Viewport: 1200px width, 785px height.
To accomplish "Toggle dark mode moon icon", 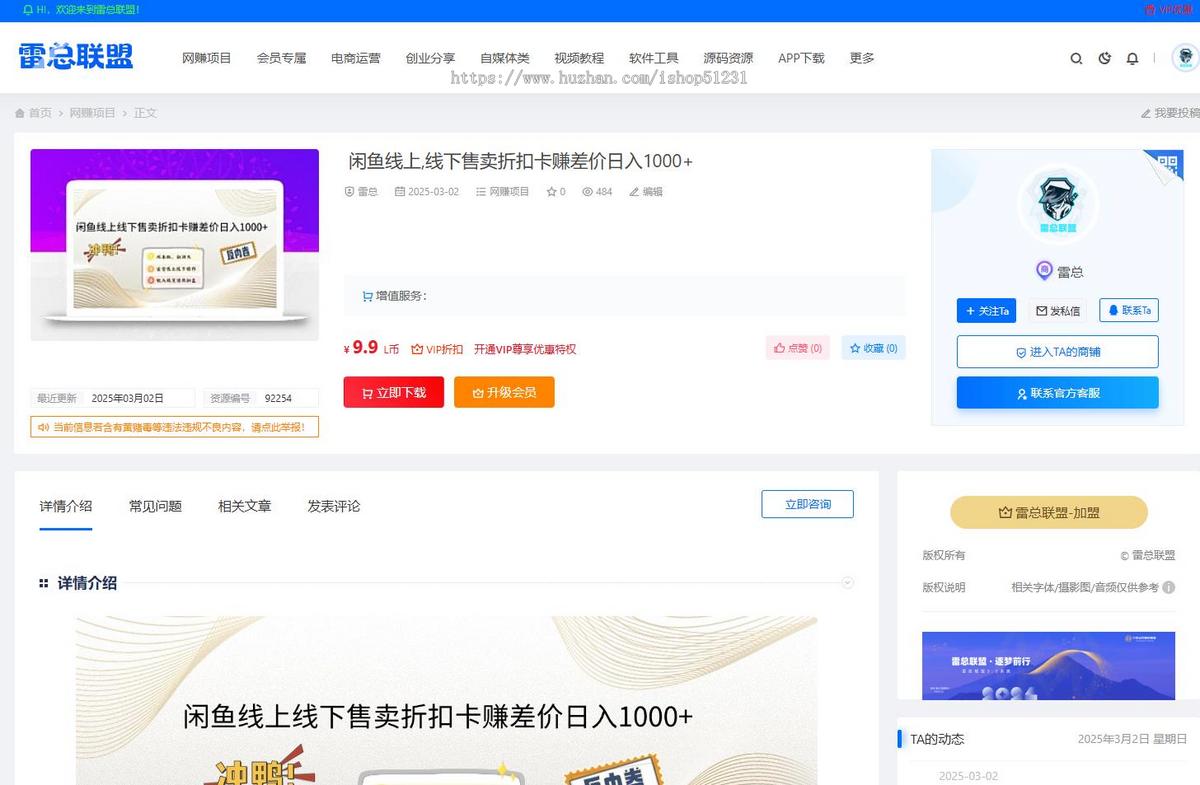I will click(1104, 59).
